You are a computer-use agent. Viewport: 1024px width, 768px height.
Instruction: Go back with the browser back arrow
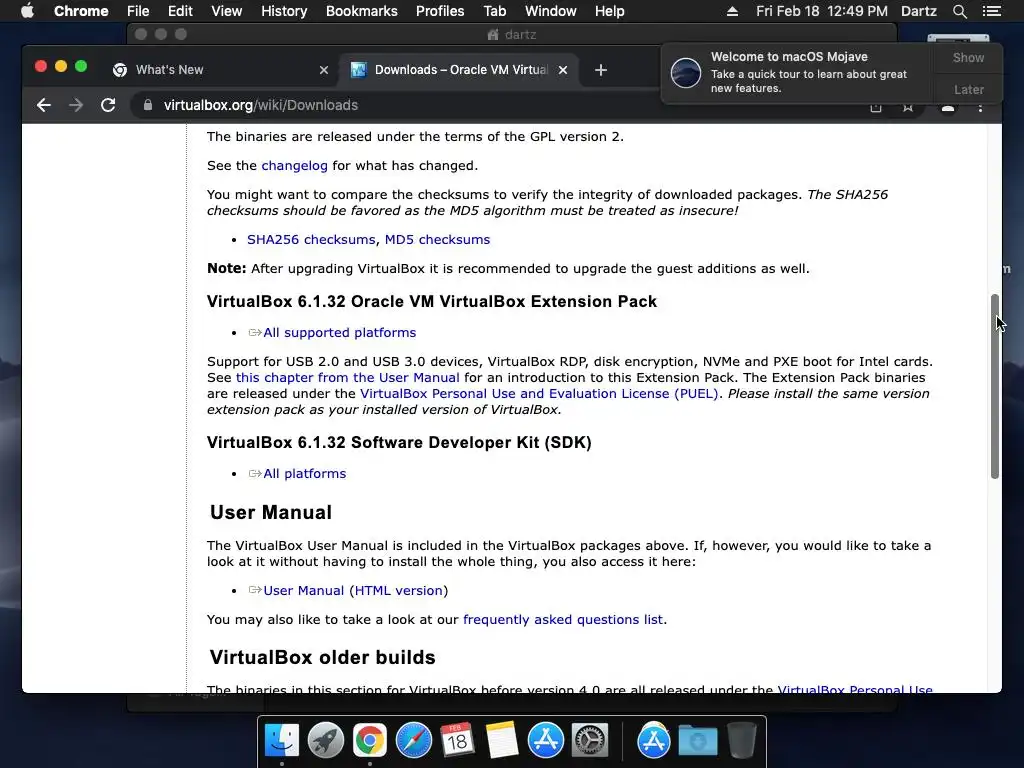tap(44, 105)
